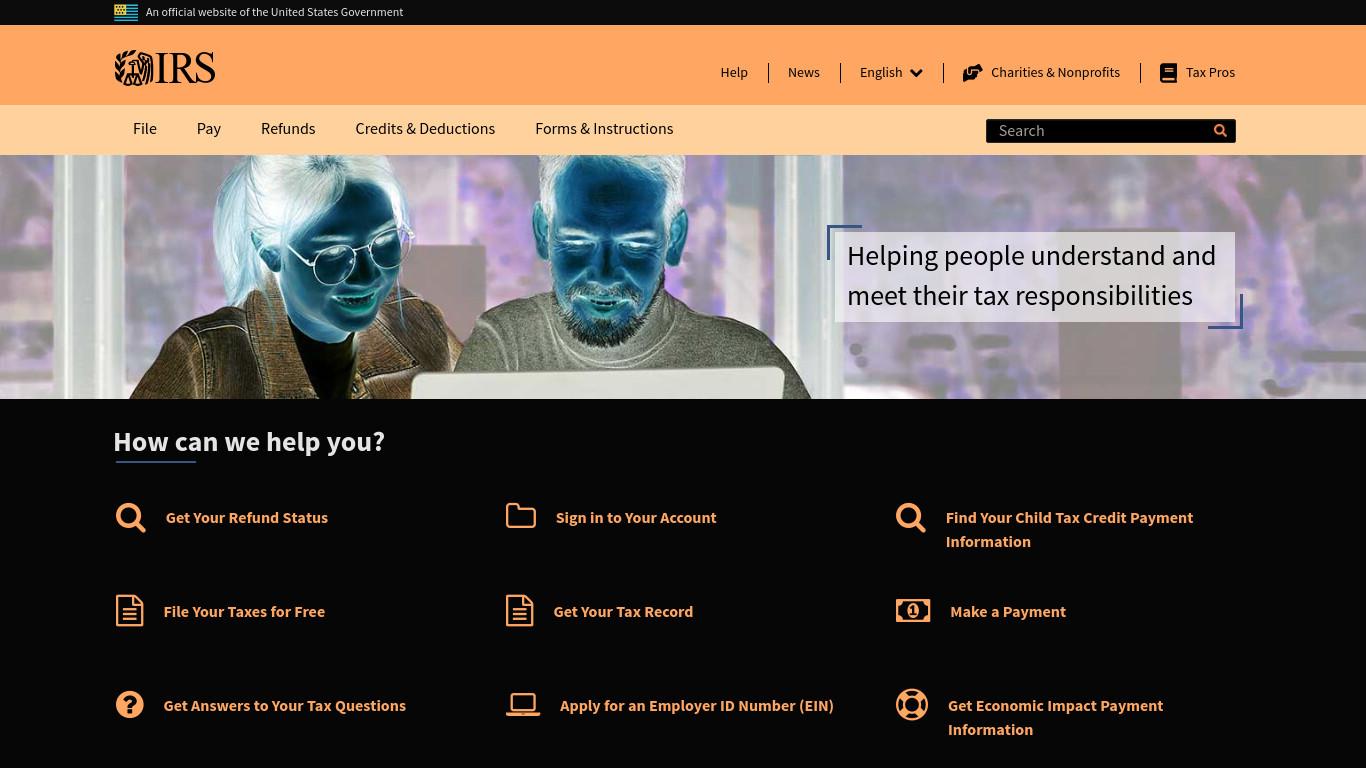
Task: Open the File menu
Action: [145, 129]
